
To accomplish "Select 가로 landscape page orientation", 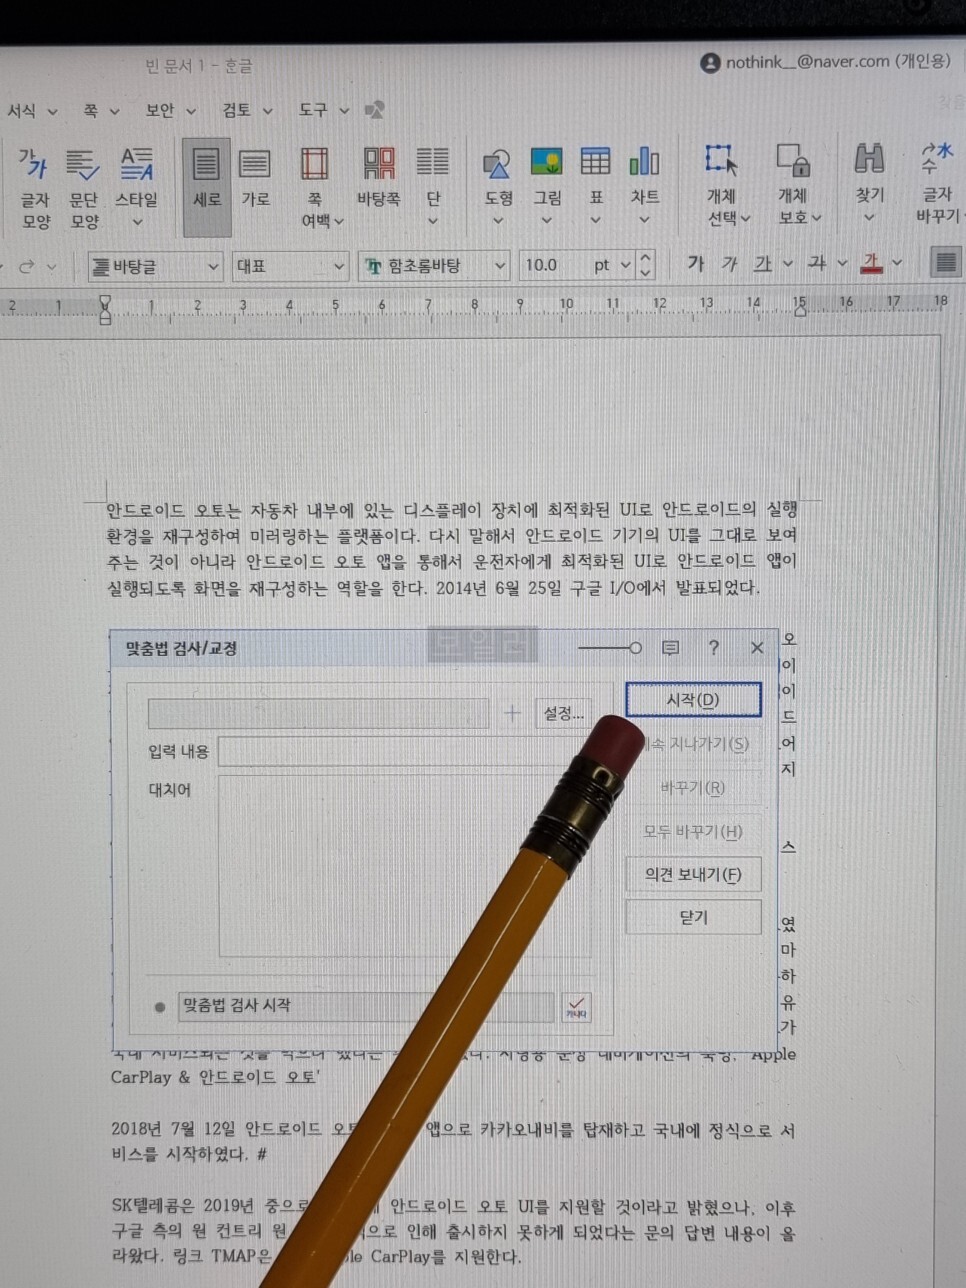I will 255,178.
